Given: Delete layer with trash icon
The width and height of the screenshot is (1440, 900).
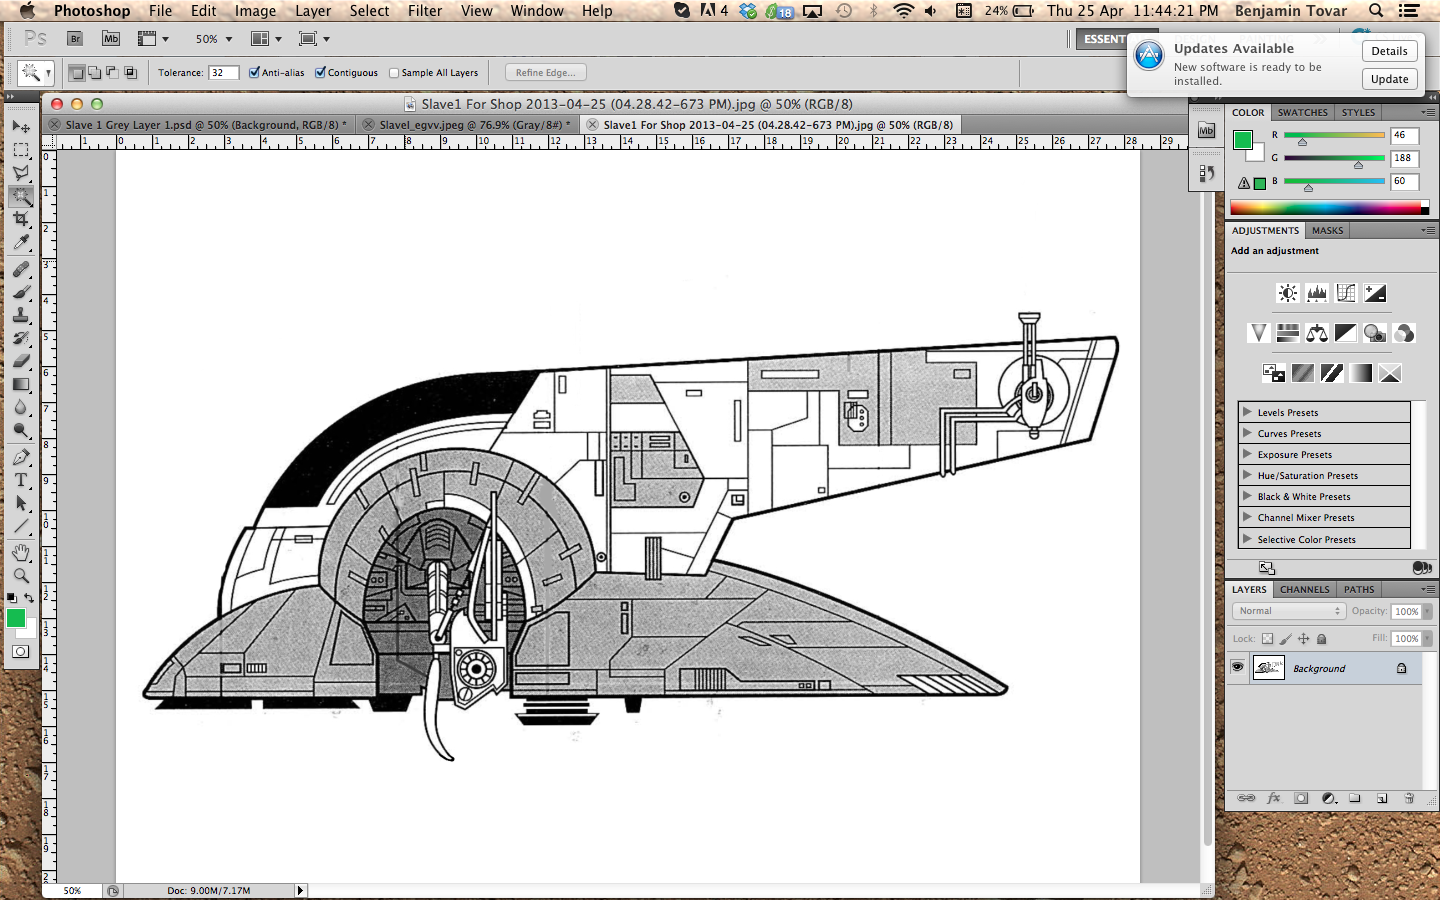Looking at the screenshot, I should 1409,798.
